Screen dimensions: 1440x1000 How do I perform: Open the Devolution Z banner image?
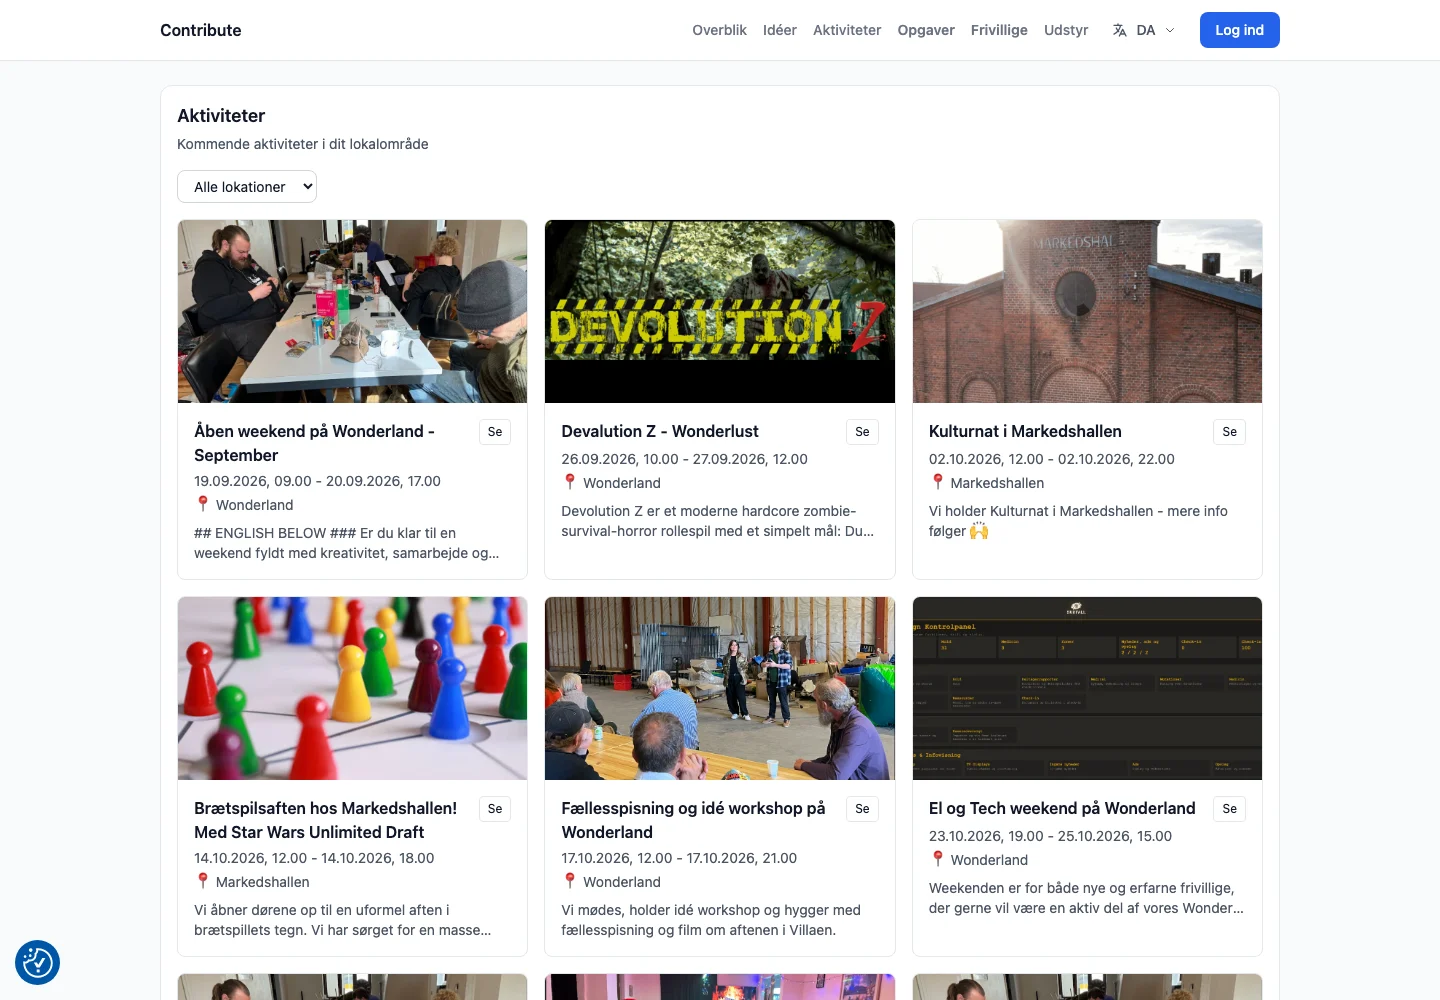tap(720, 311)
